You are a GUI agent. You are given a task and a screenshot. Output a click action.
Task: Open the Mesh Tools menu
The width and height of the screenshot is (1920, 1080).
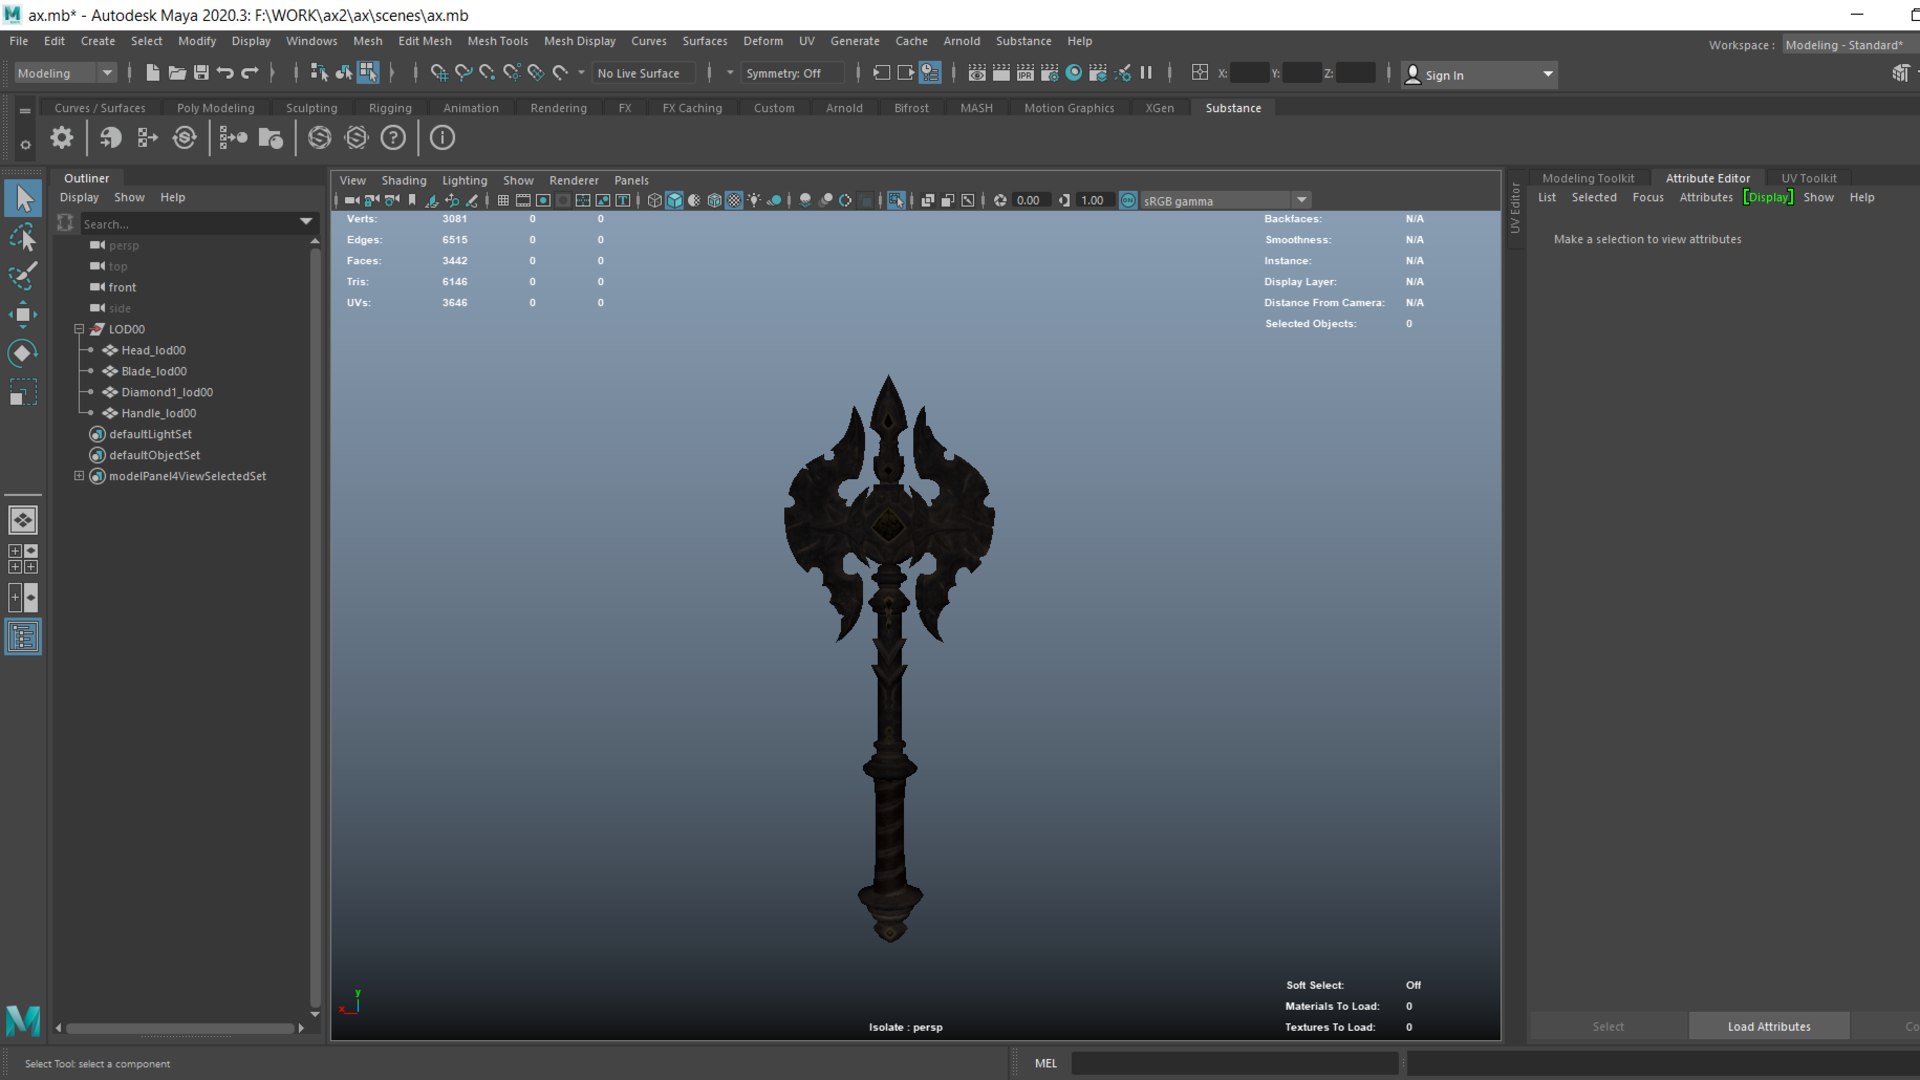[497, 41]
